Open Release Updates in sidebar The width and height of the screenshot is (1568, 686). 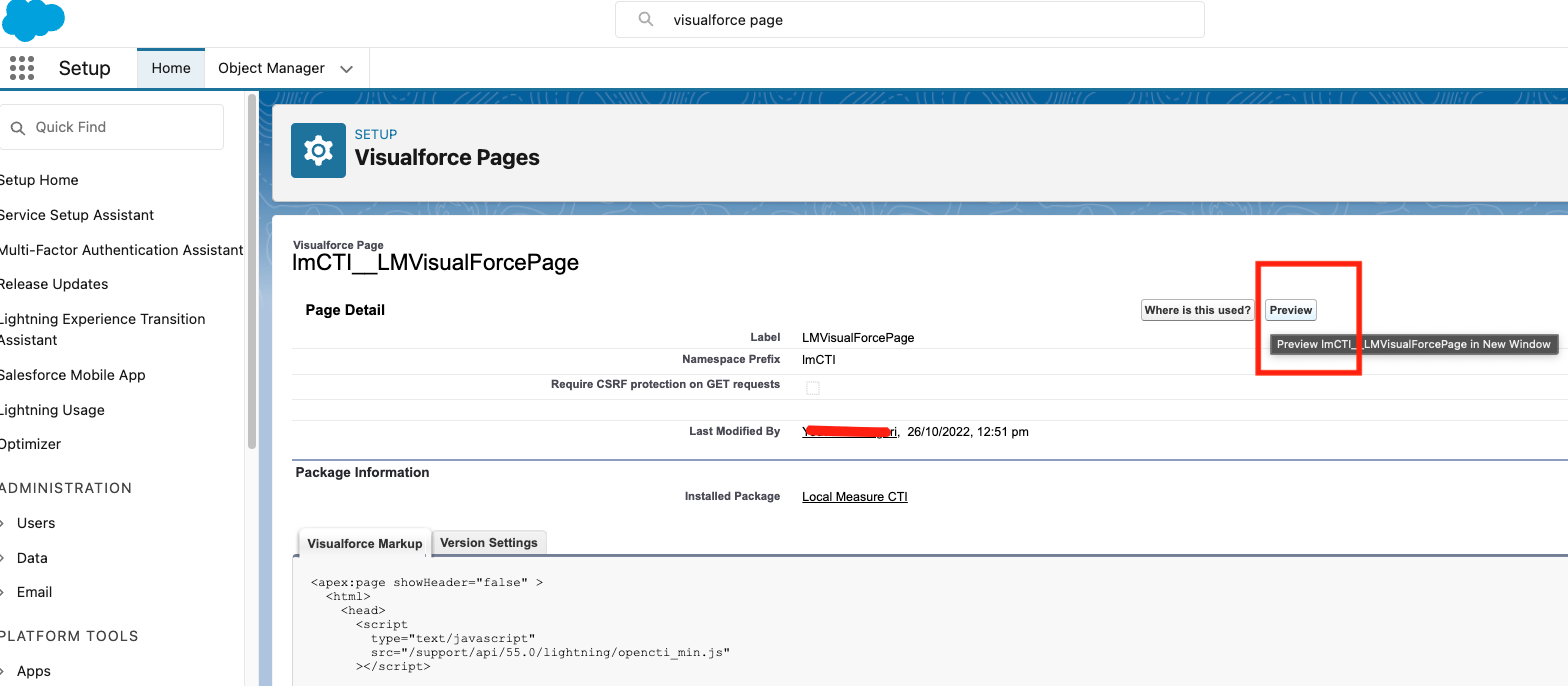pos(54,284)
